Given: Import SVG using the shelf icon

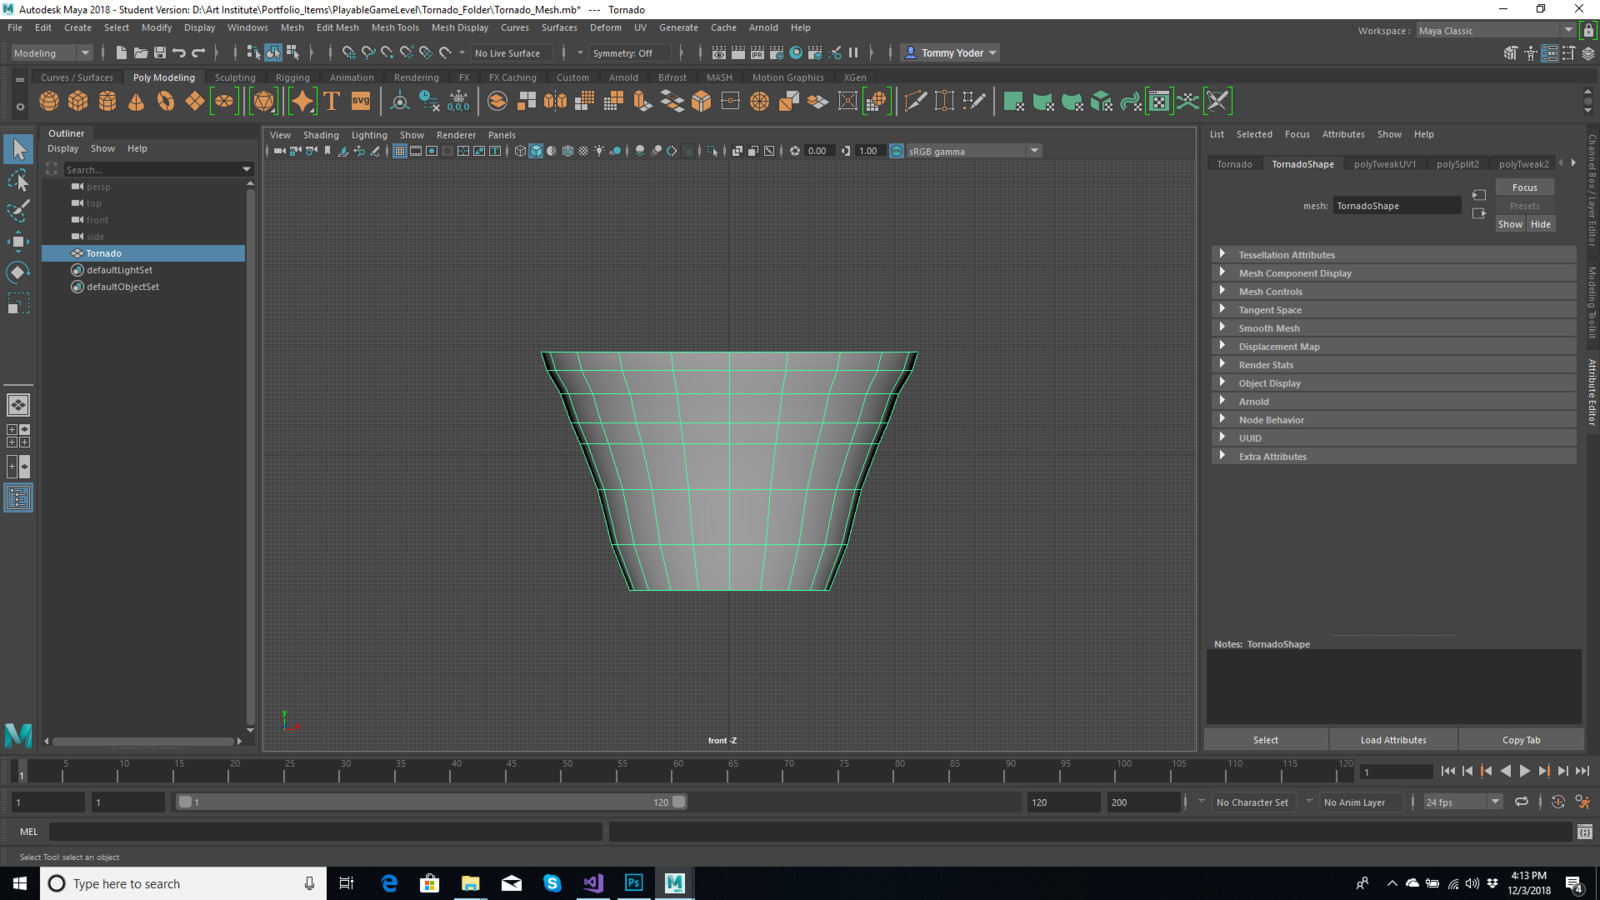Looking at the screenshot, I should 361,101.
